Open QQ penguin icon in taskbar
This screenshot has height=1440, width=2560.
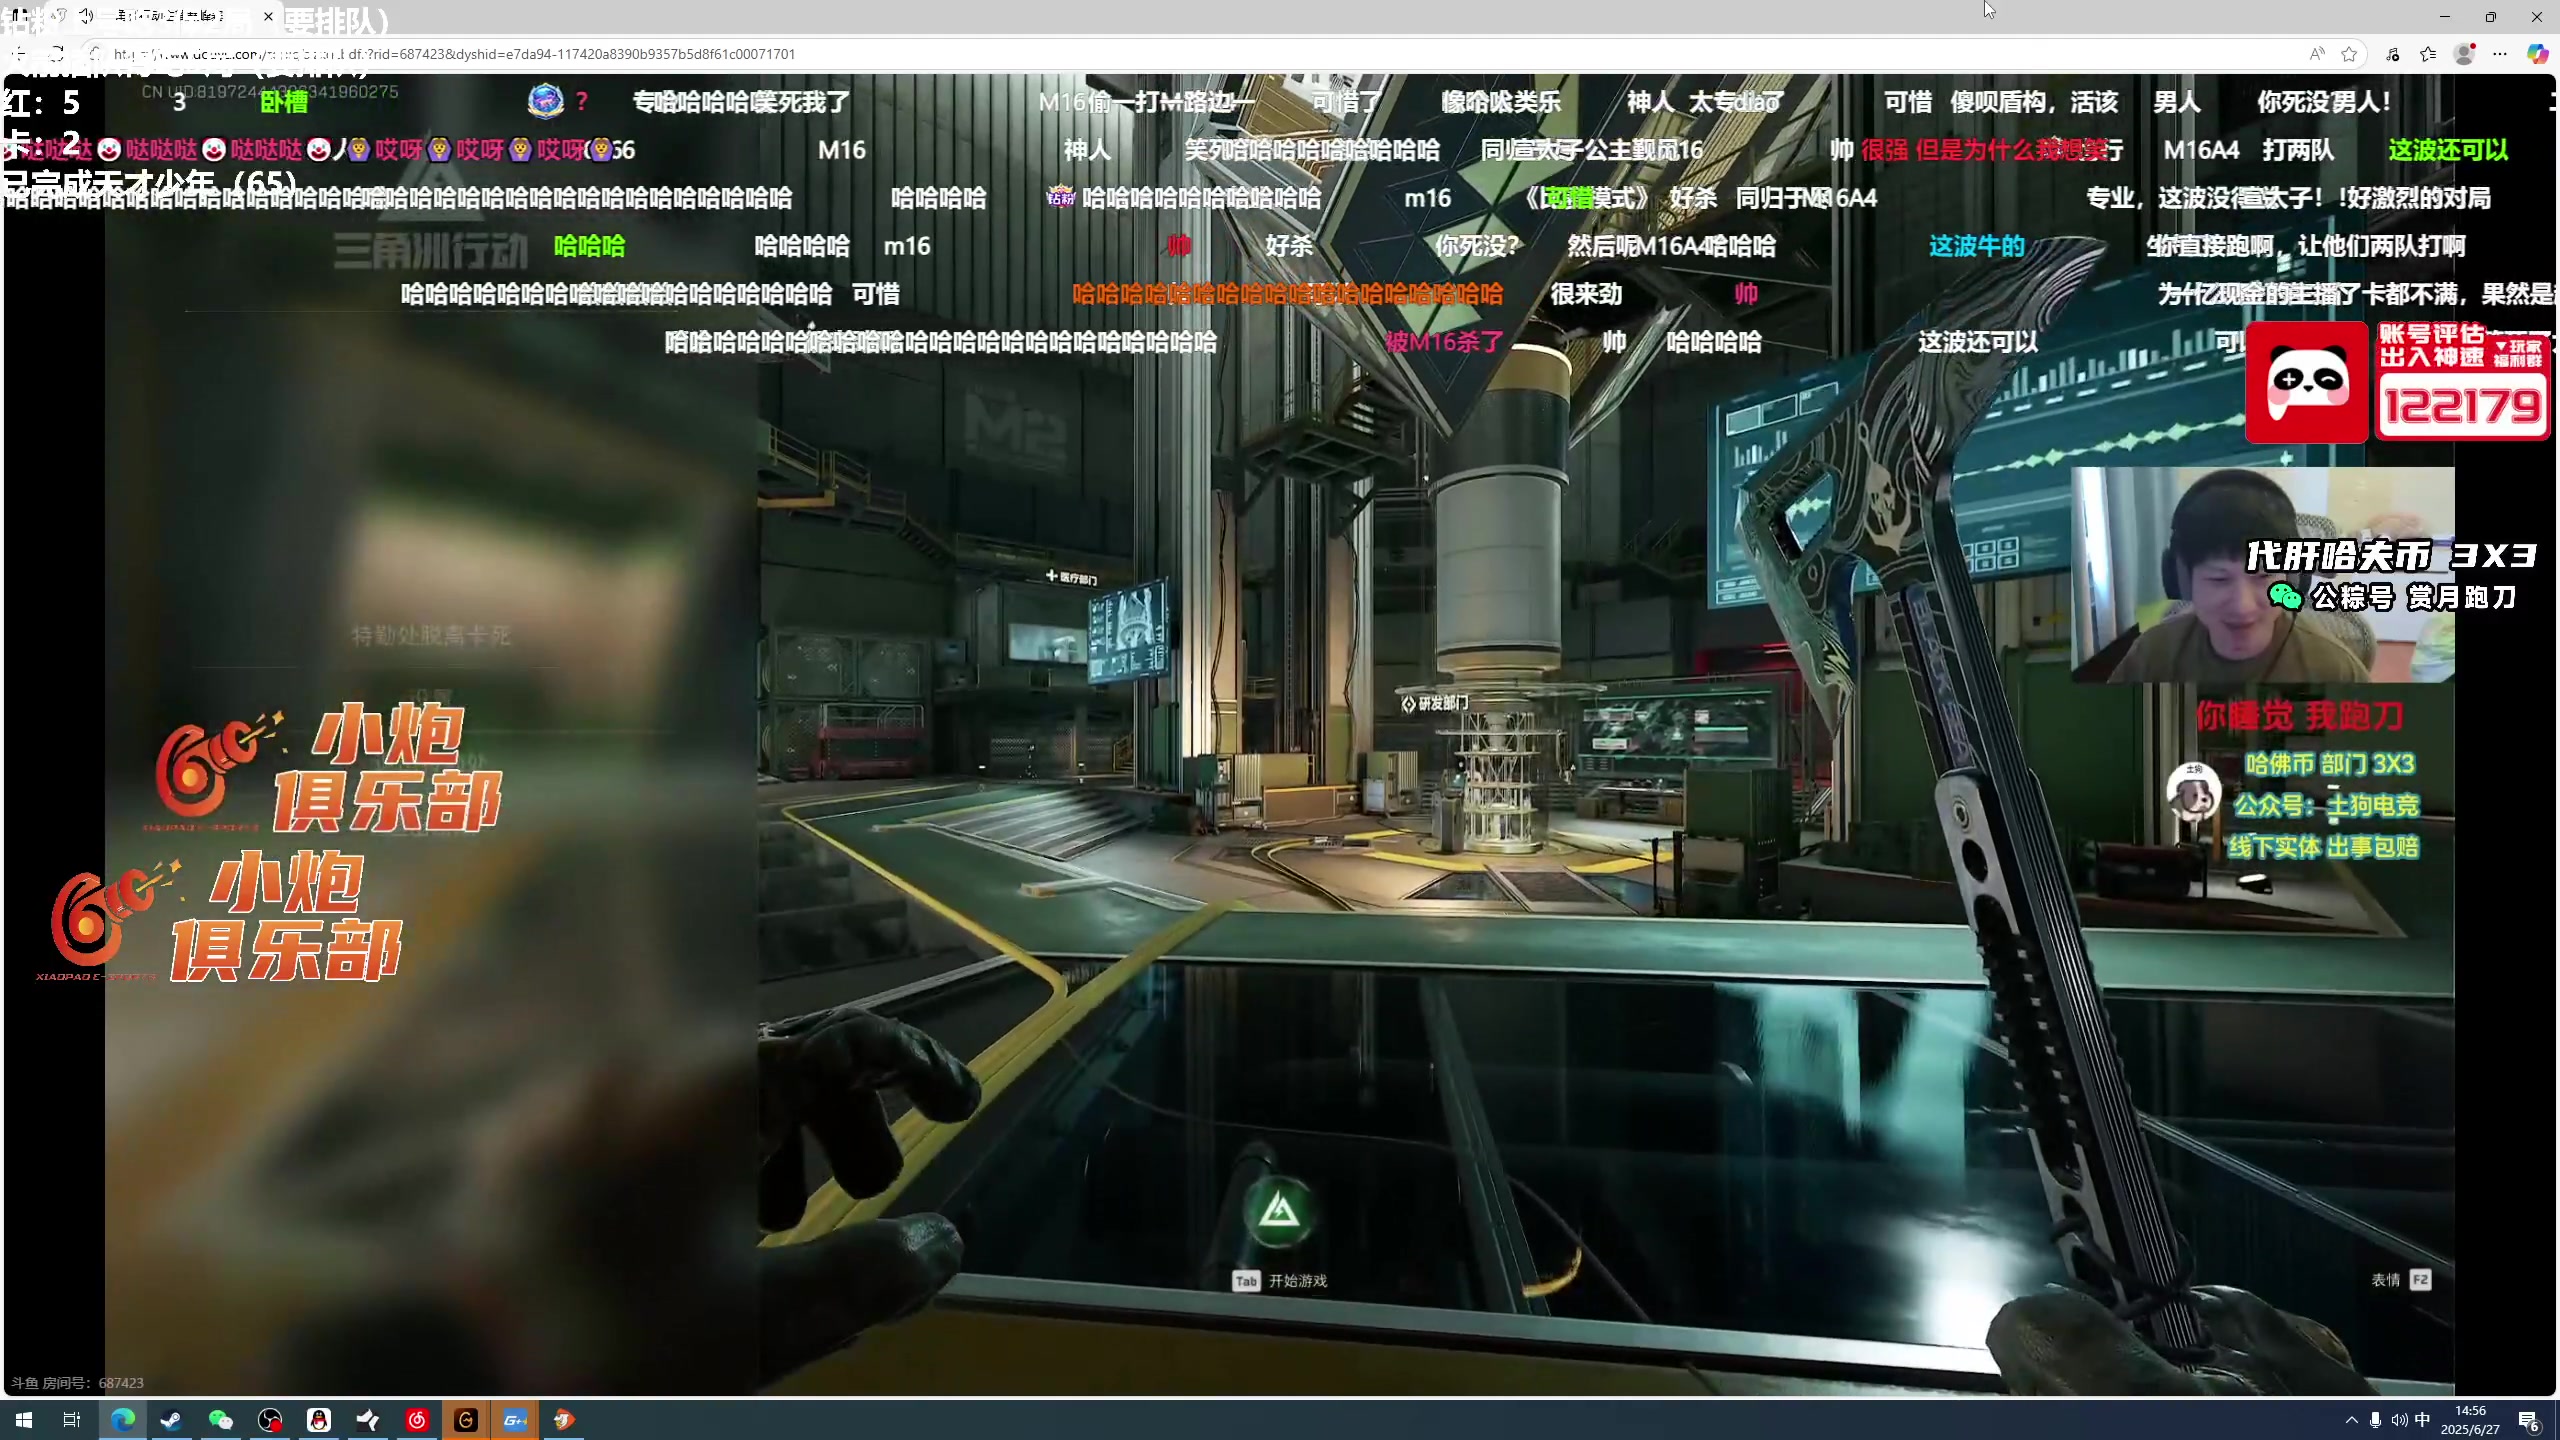point(319,1420)
